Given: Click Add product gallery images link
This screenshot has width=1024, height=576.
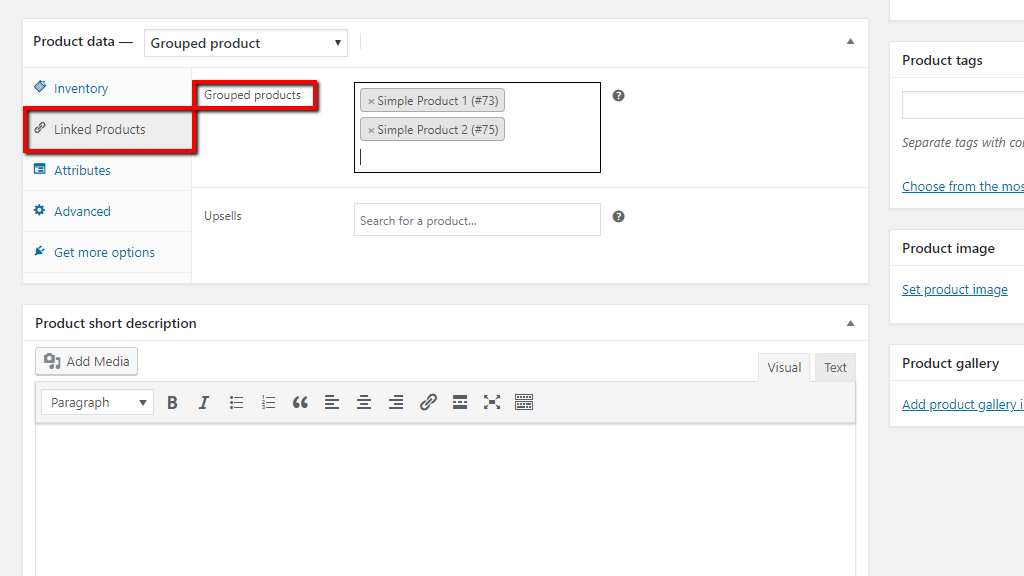Looking at the screenshot, I should click(x=963, y=404).
